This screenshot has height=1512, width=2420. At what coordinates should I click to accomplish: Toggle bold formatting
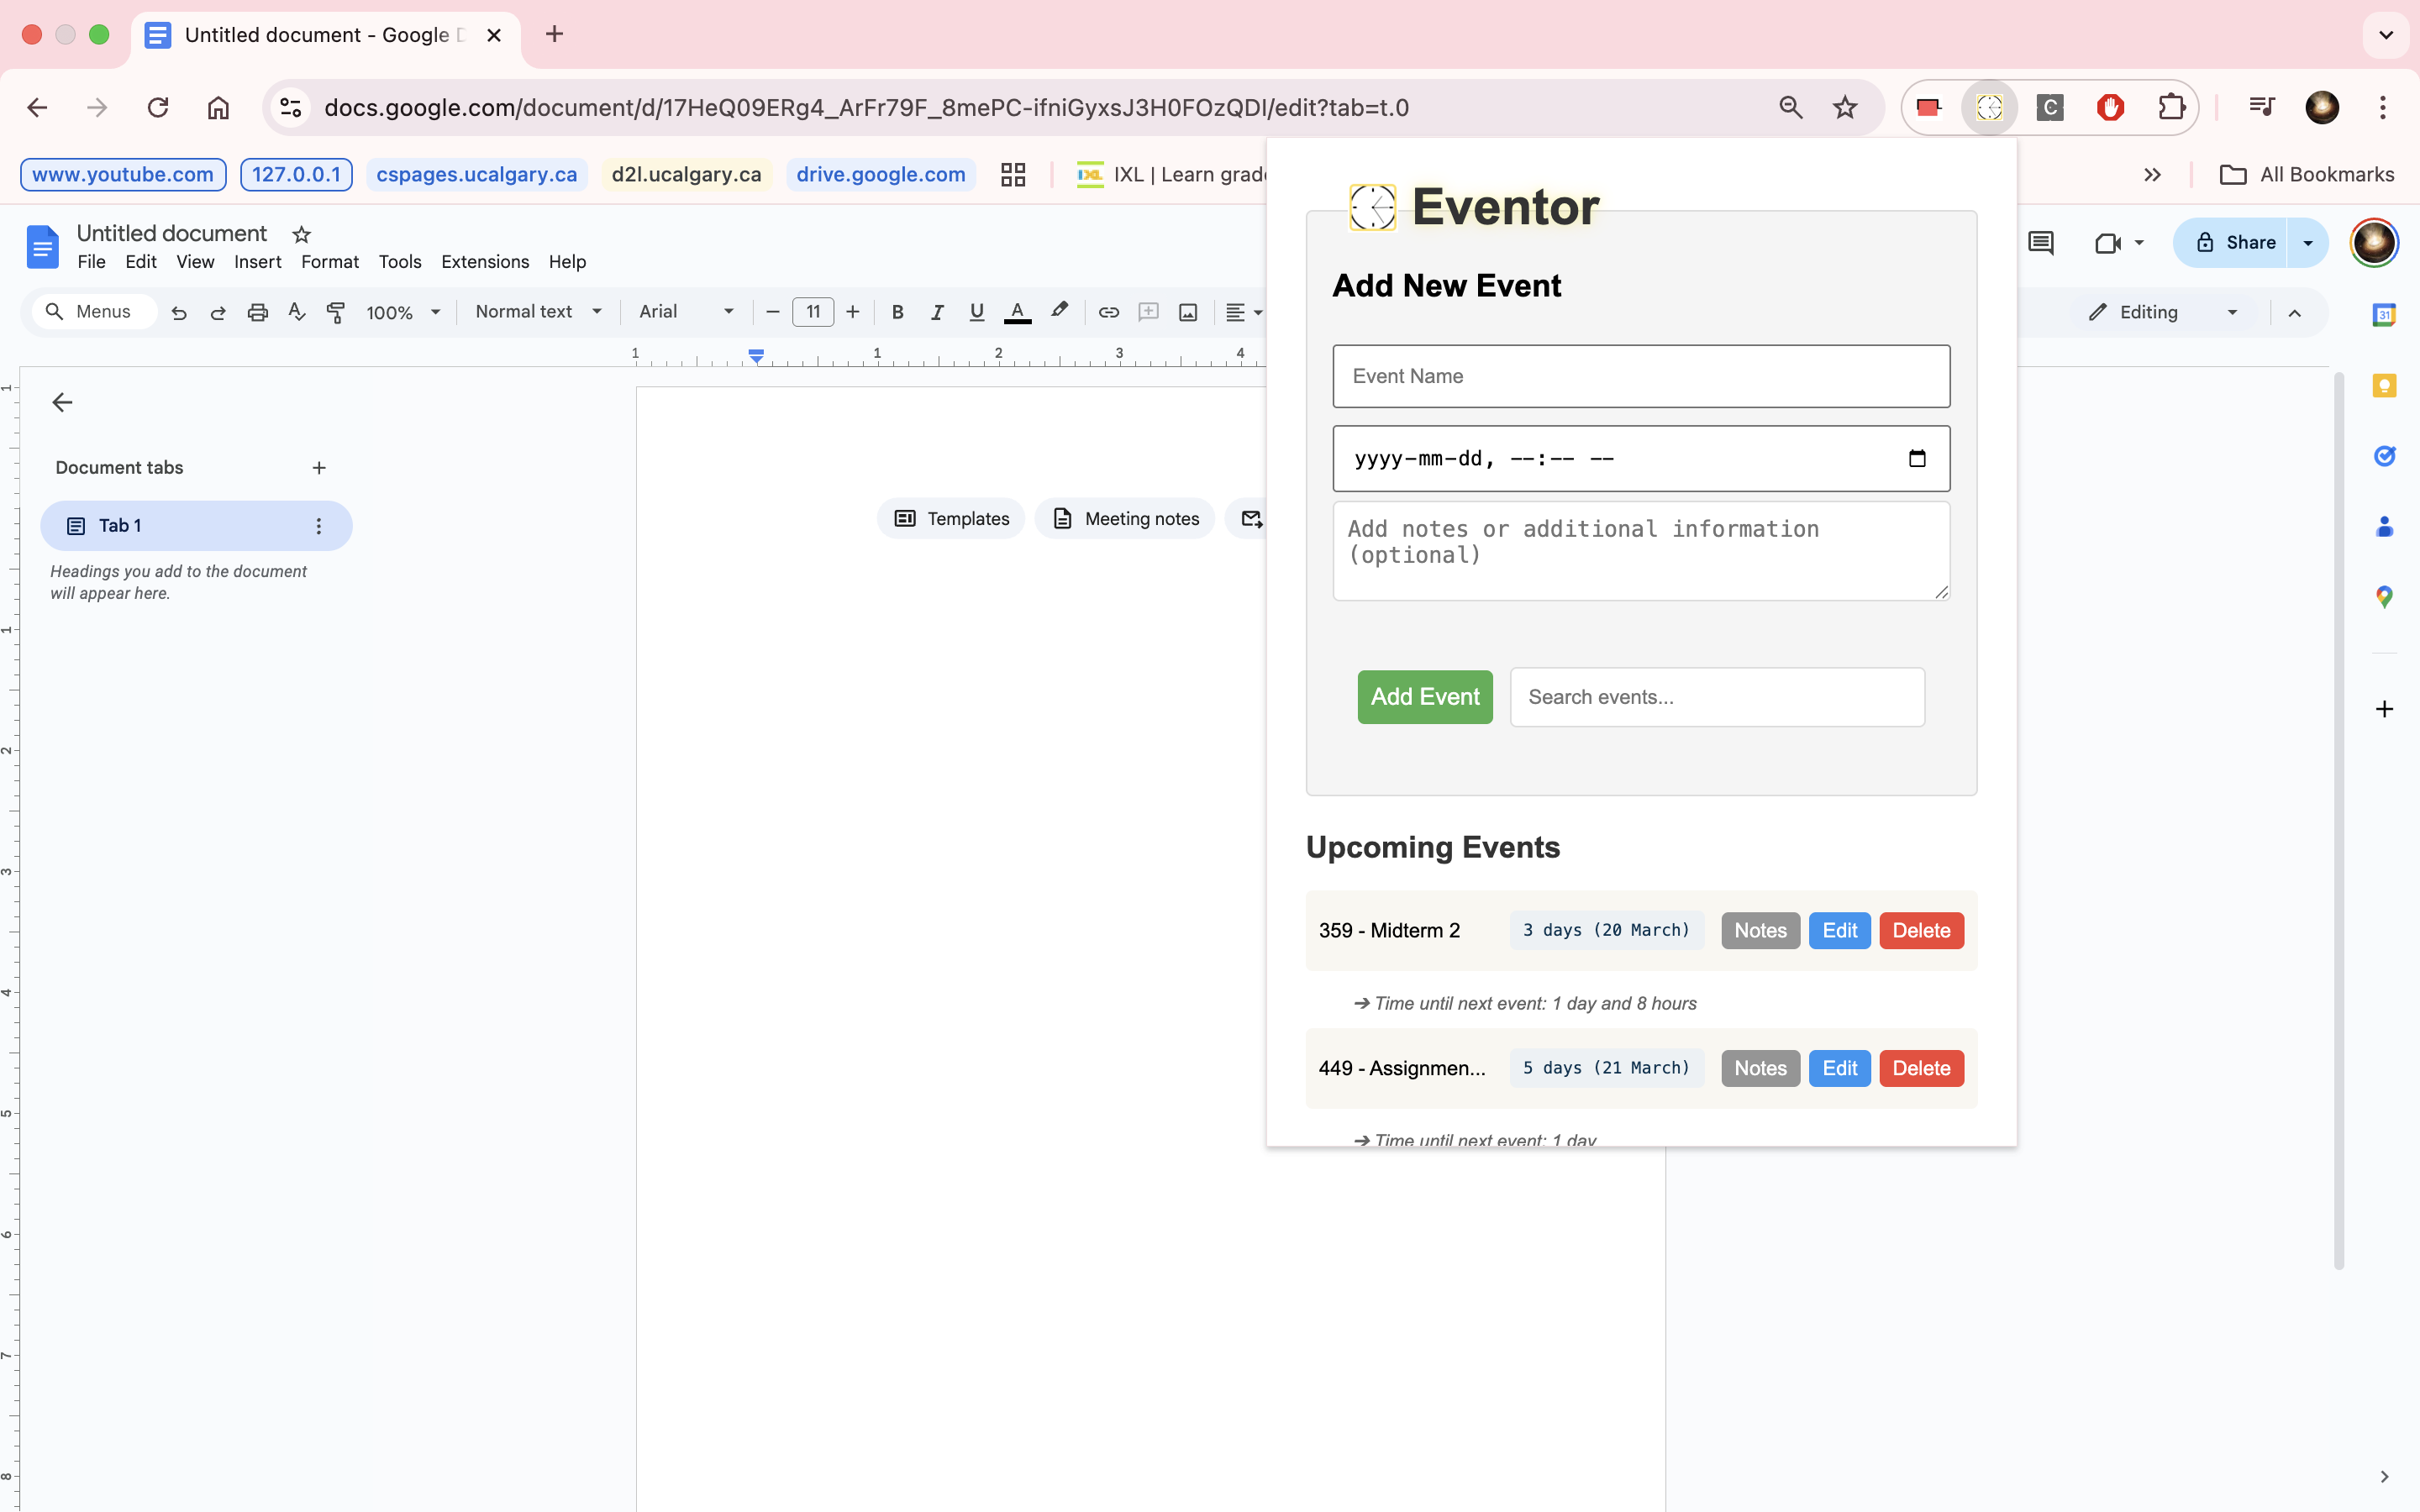click(897, 312)
